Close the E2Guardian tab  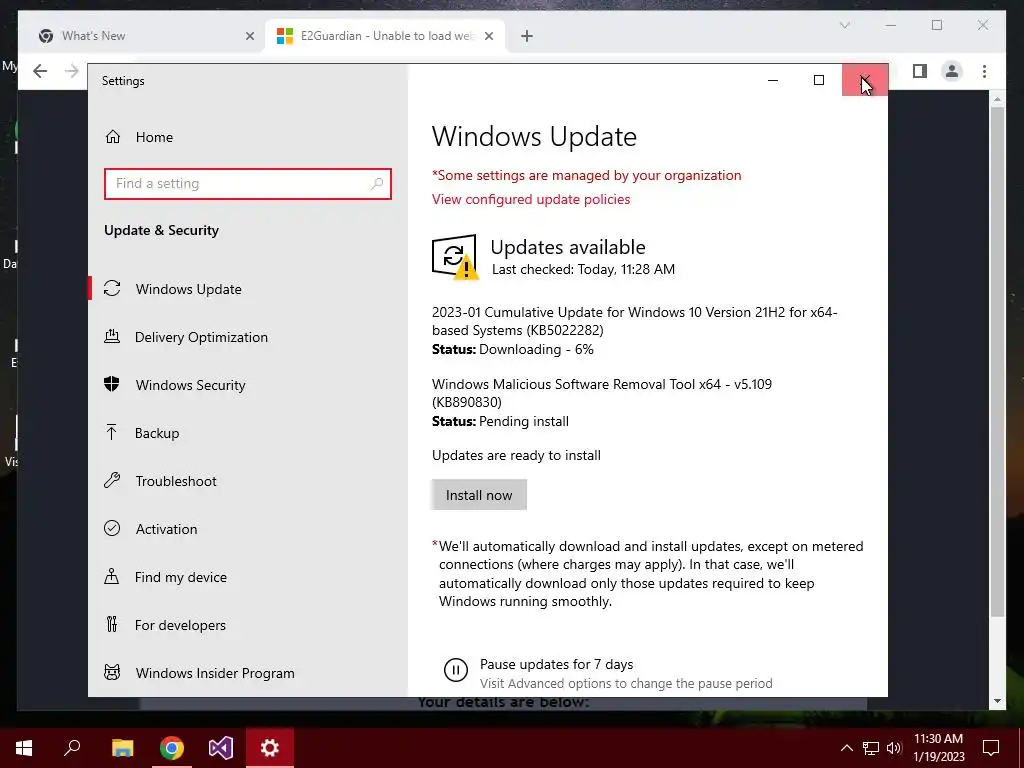click(x=488, y=36)
